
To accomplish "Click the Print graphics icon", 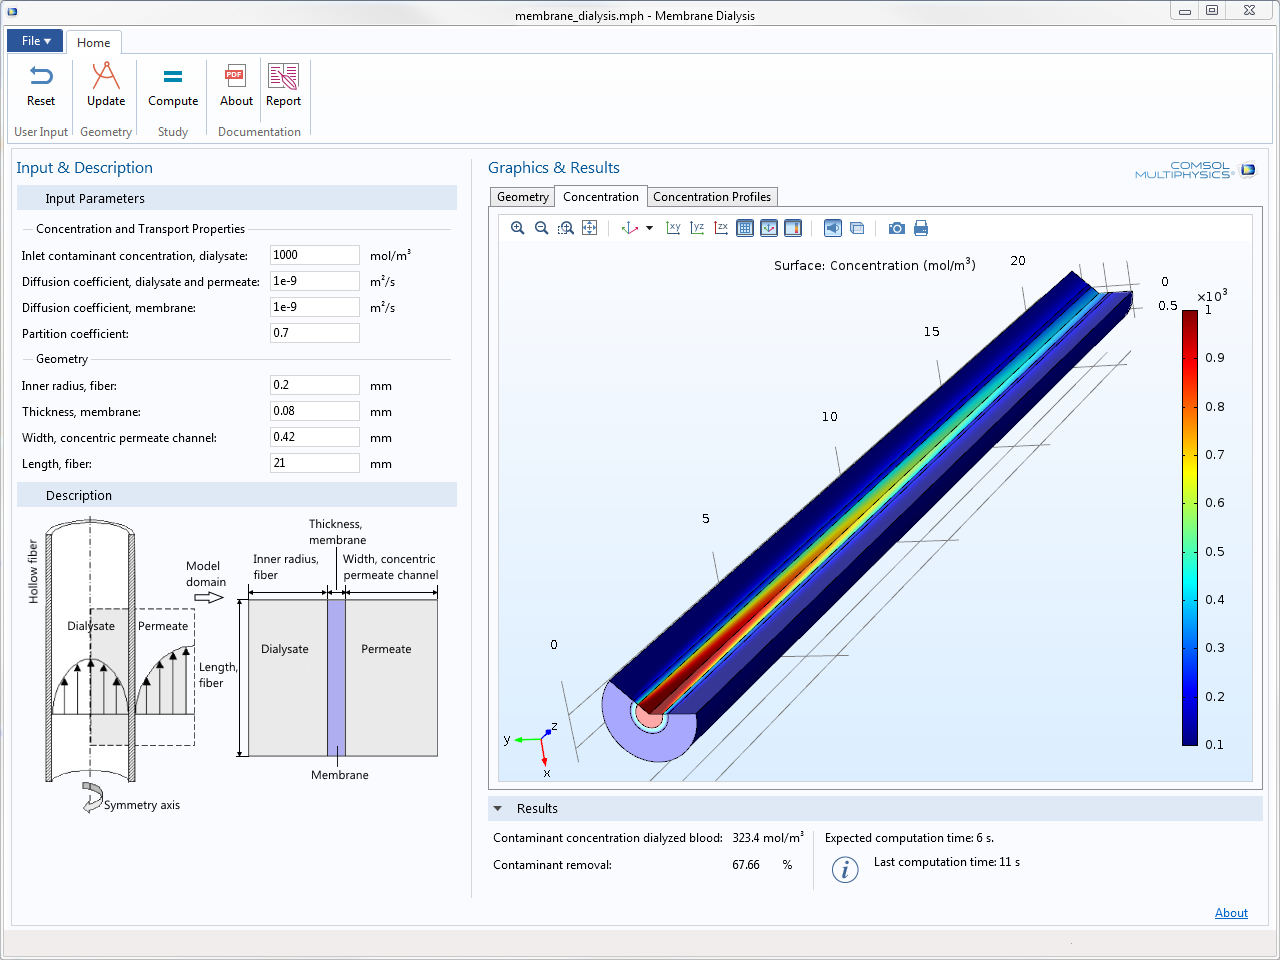I will coord(921,228).
